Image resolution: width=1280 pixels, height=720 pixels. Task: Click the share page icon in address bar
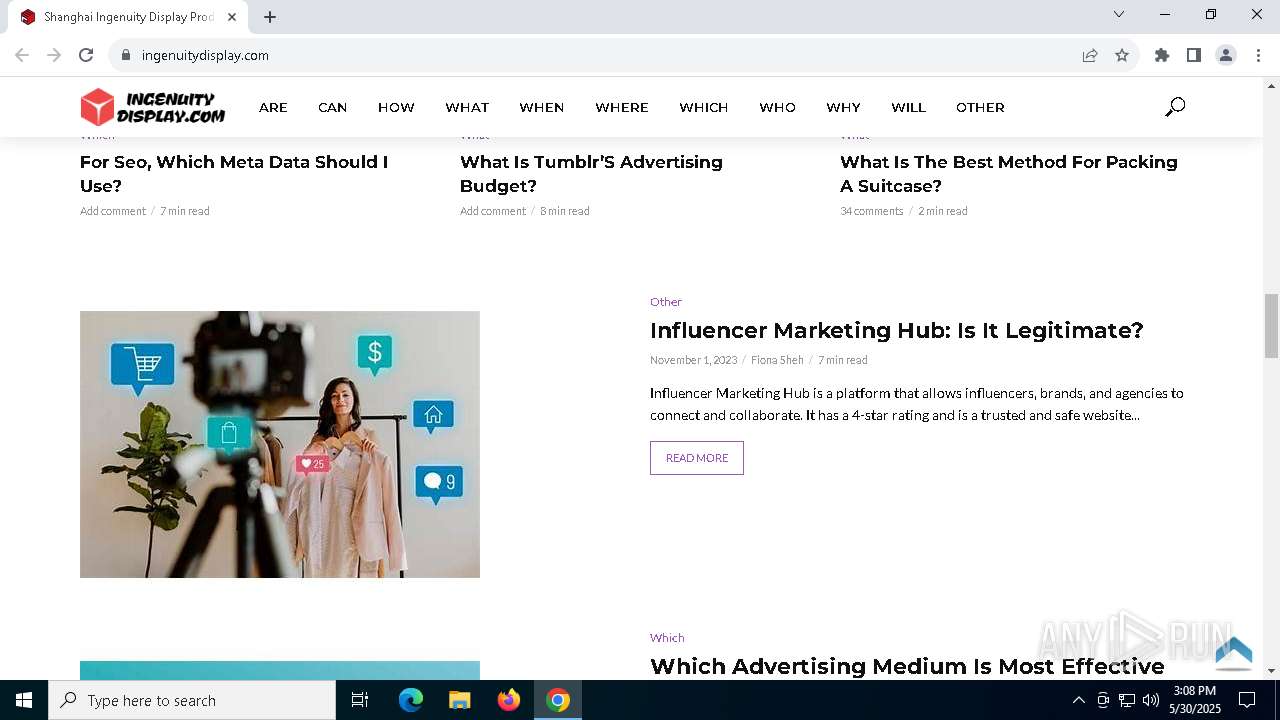click(x=1090, y=55)
